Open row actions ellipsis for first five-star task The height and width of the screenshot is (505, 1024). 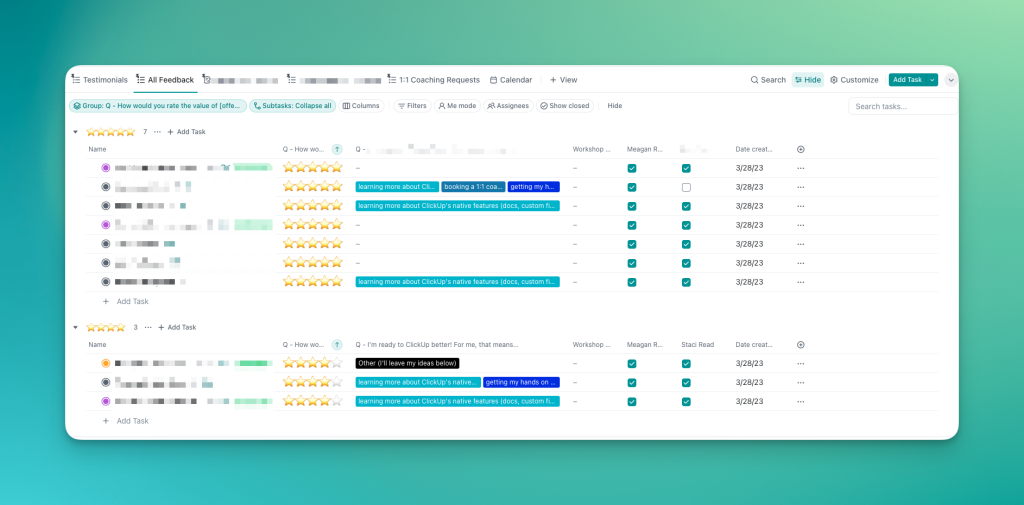pyautogui.click(x=801, y=168)
